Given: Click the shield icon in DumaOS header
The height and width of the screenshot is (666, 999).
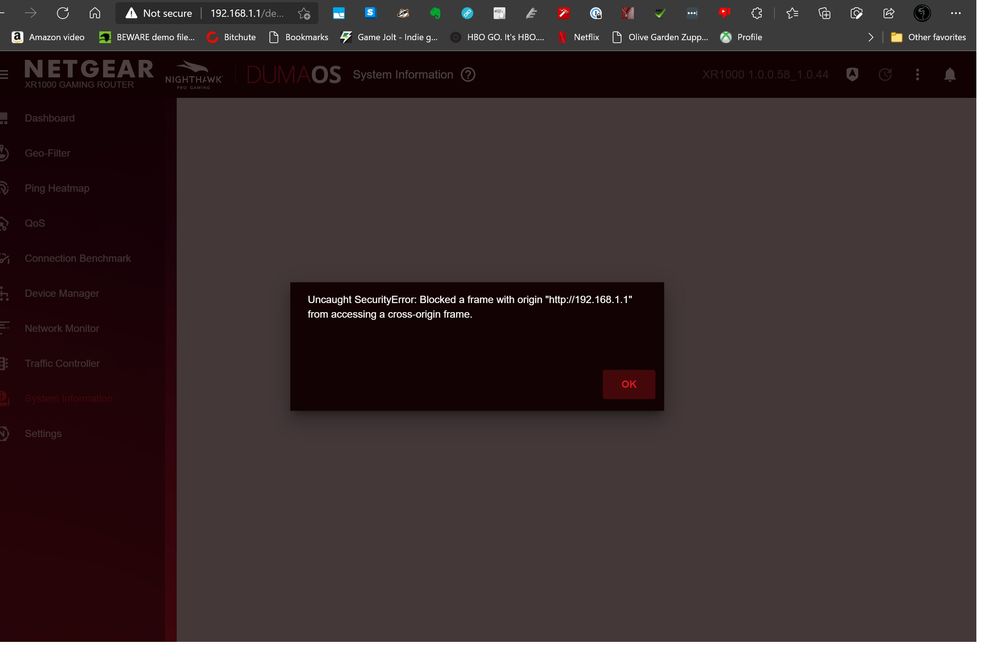Looking at the screenshot, I should (x=852, y=75).
